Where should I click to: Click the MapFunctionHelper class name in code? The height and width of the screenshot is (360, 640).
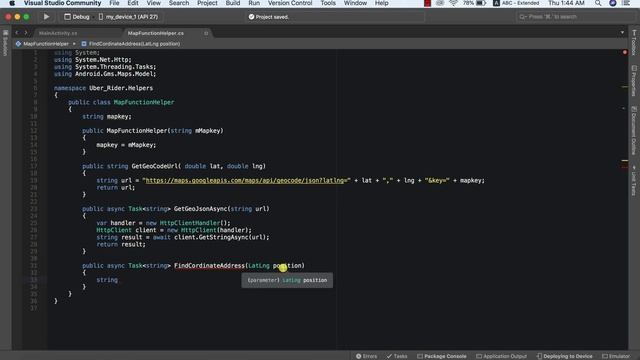144,102
